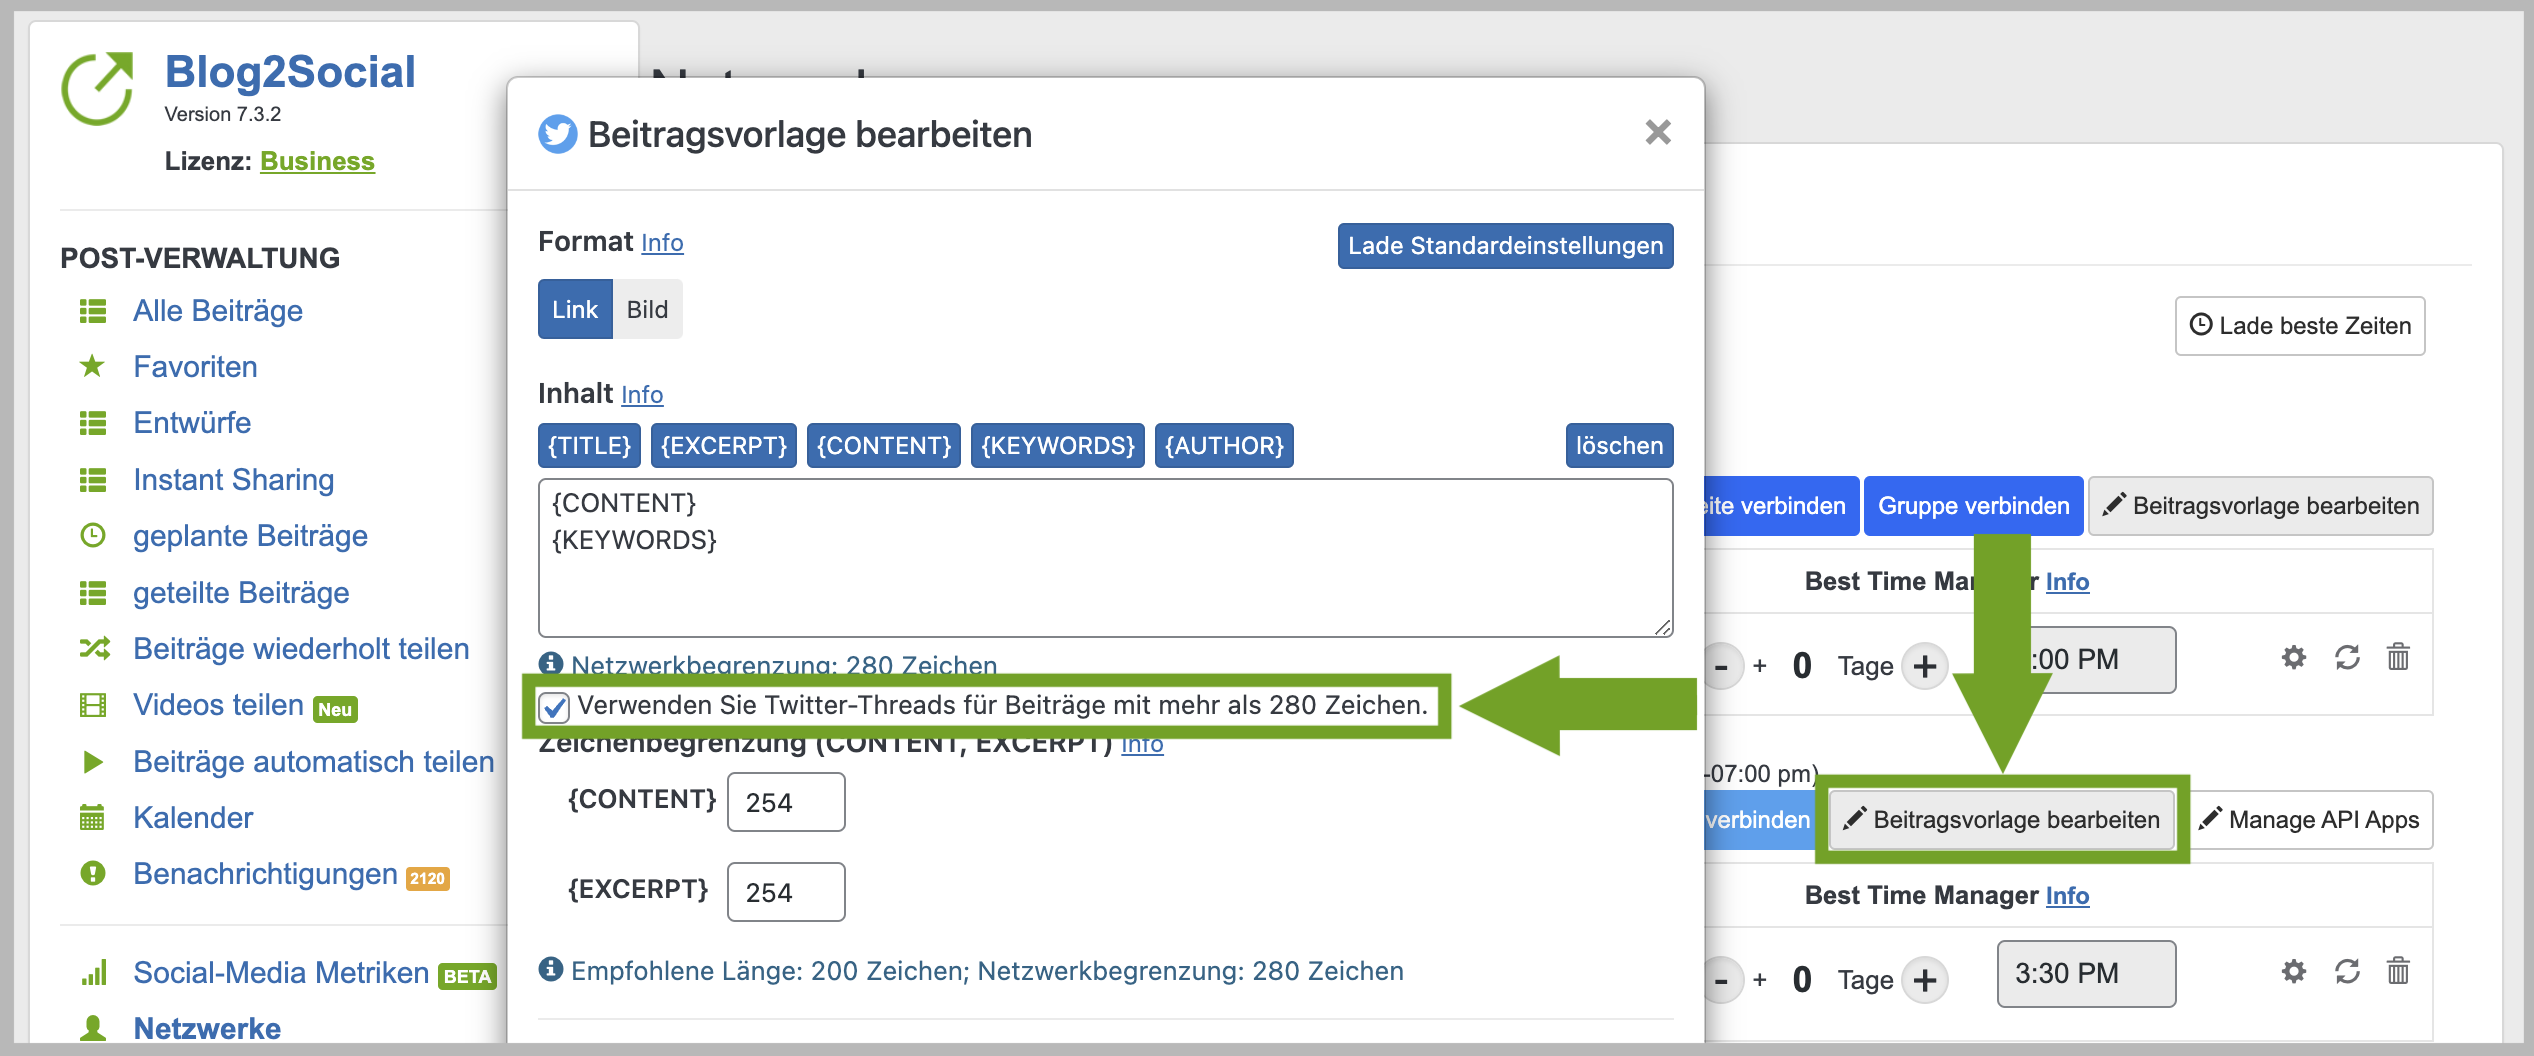Click the clock icon beside geplante Beiträge
The image size is (2534, 1056).
point(93,536)
